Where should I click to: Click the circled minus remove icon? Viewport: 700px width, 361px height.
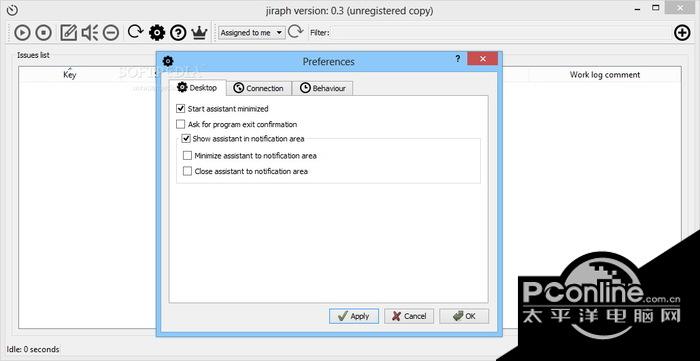(x=111, y=33)
